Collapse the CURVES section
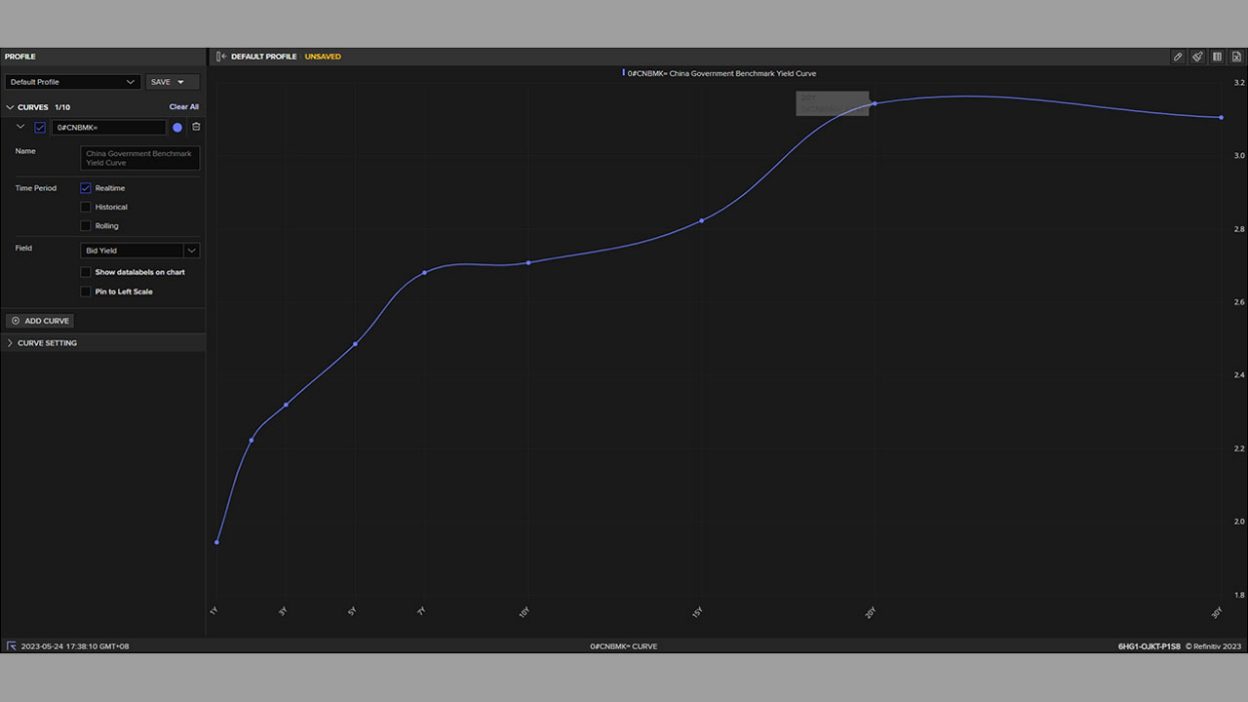This screenshot has width=1248, height=702. pos(10,106)
